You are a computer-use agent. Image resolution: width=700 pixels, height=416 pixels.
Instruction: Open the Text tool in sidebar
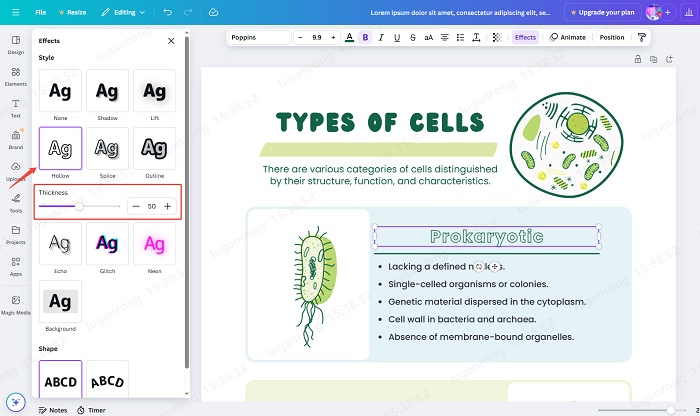(16, 107)
